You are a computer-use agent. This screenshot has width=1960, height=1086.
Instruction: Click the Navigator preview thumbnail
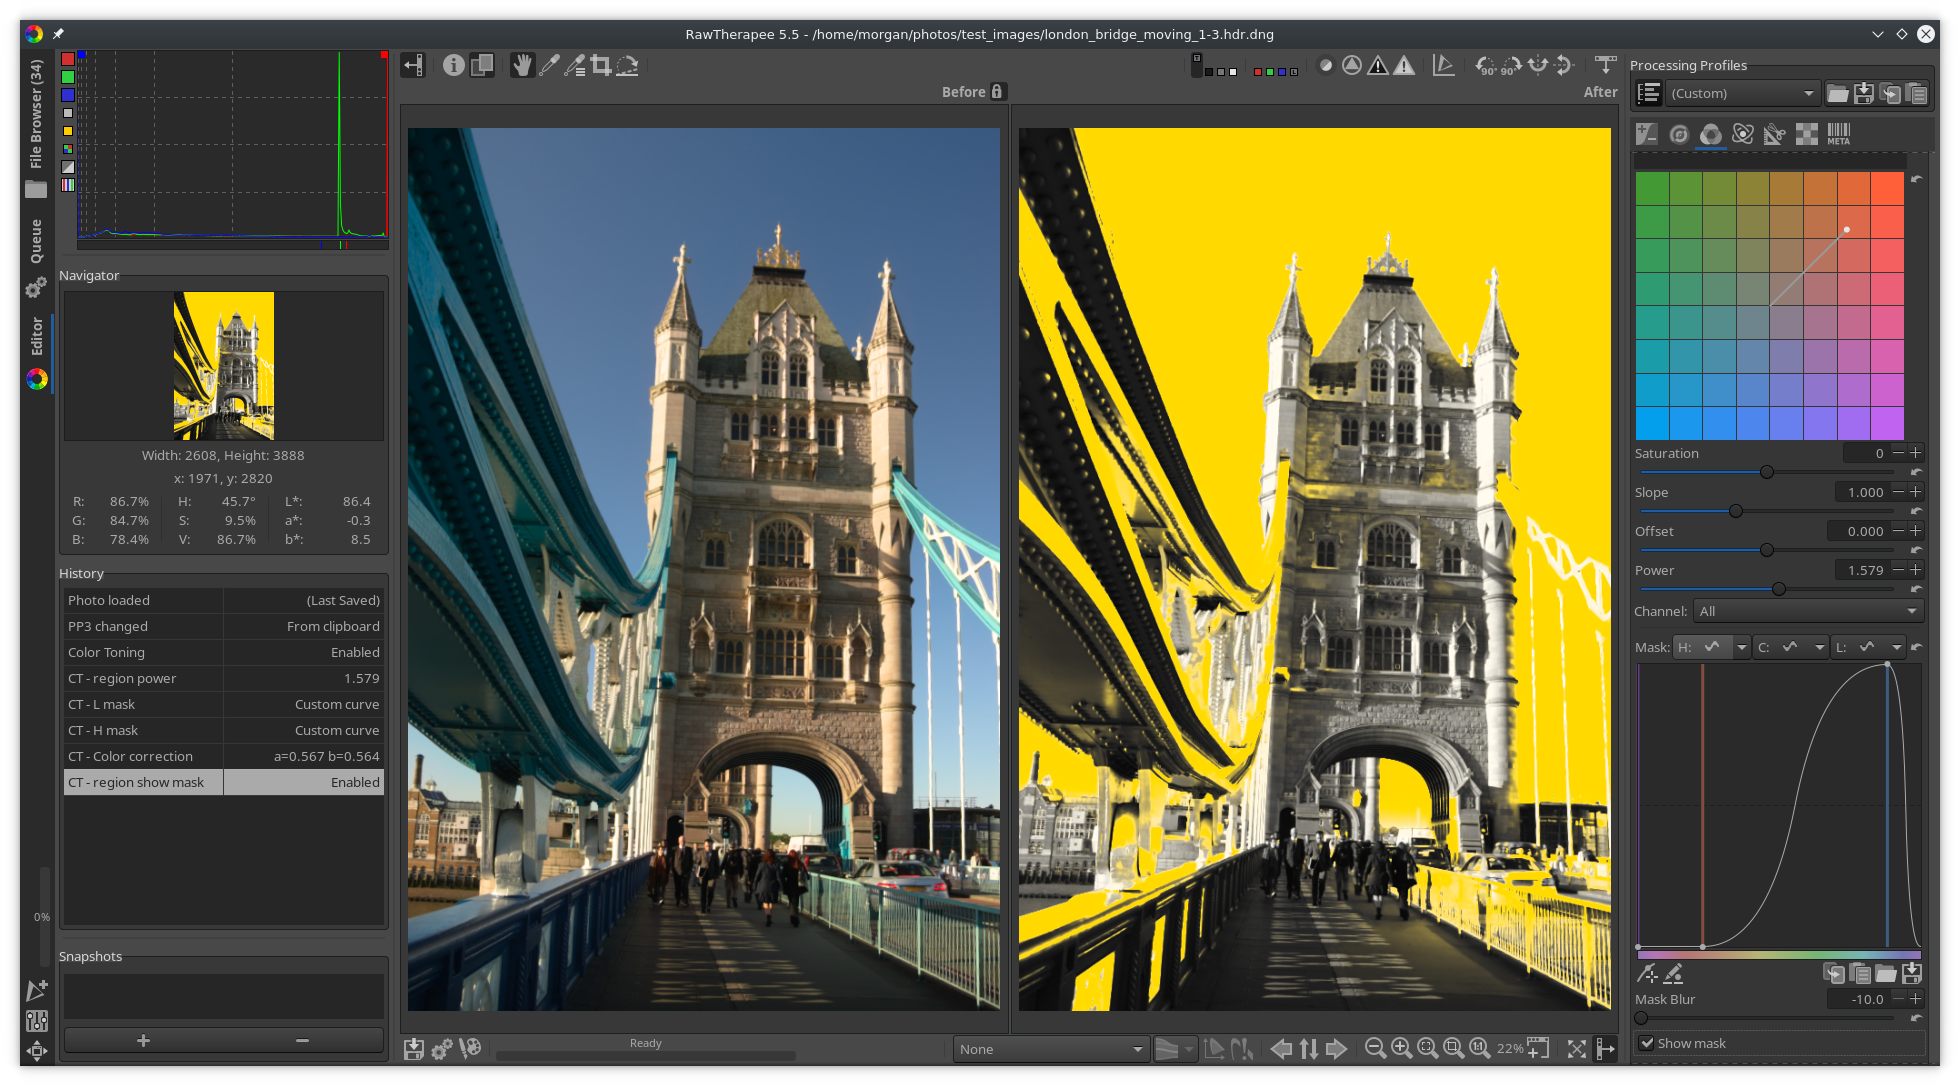224,365
